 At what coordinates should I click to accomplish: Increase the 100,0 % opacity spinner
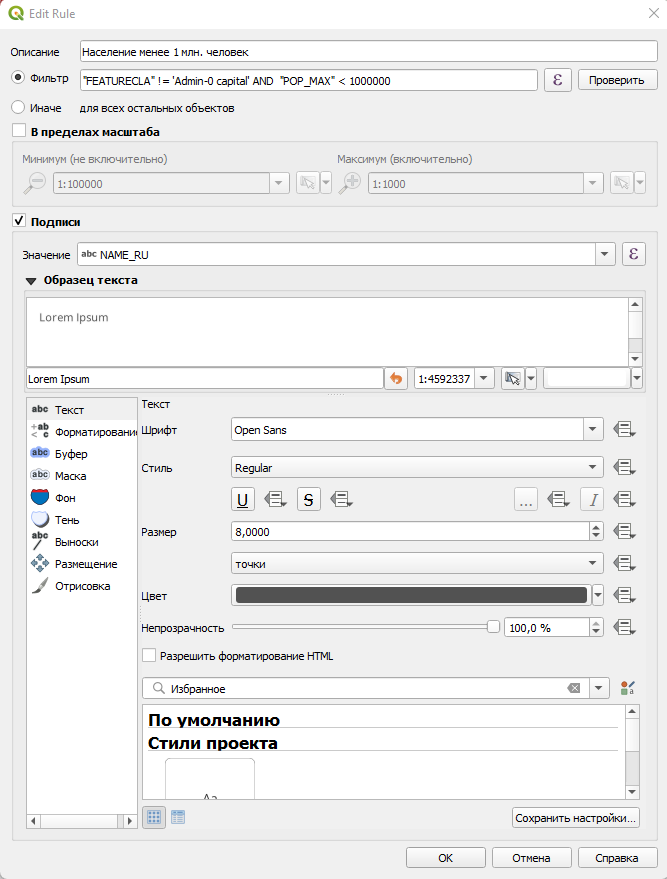pos(596,623)
